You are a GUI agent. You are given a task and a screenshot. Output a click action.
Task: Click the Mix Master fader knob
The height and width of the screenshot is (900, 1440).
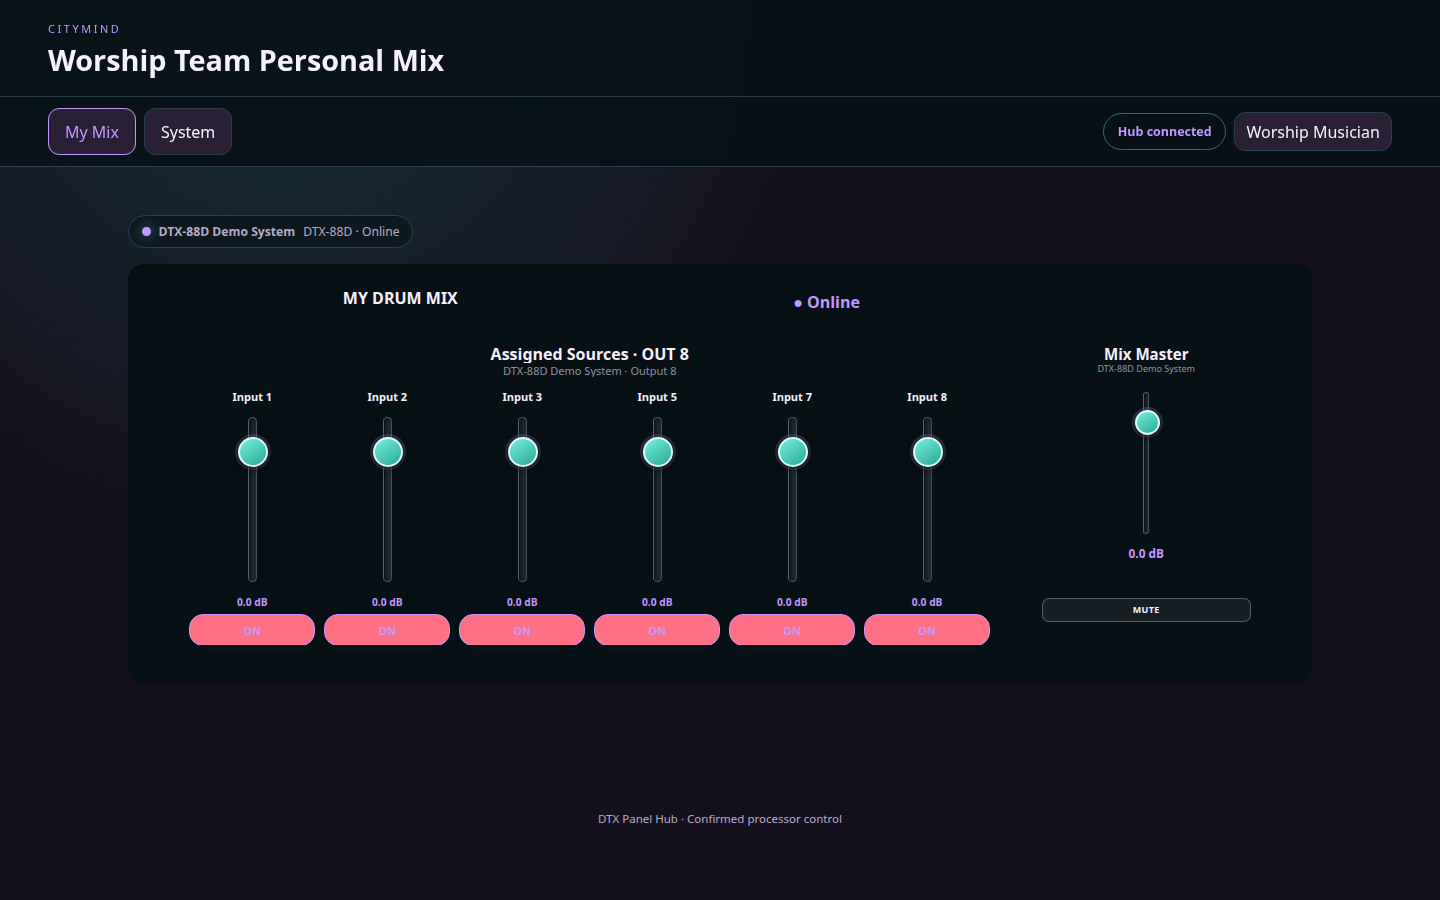(1147, 422)
